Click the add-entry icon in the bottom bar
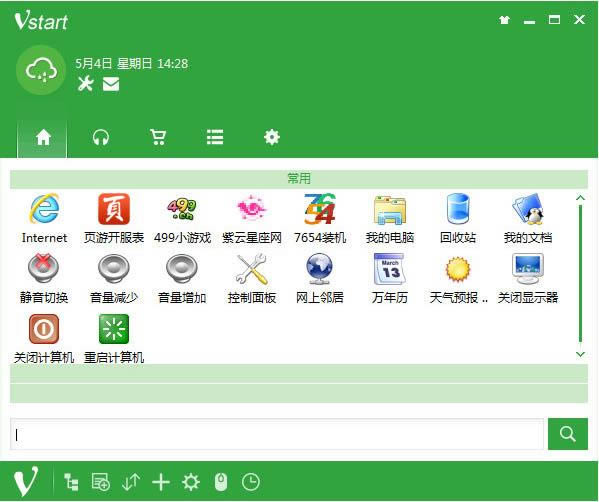Image resolution: width=599 pixels, height=502 pixels. point(101,482)
